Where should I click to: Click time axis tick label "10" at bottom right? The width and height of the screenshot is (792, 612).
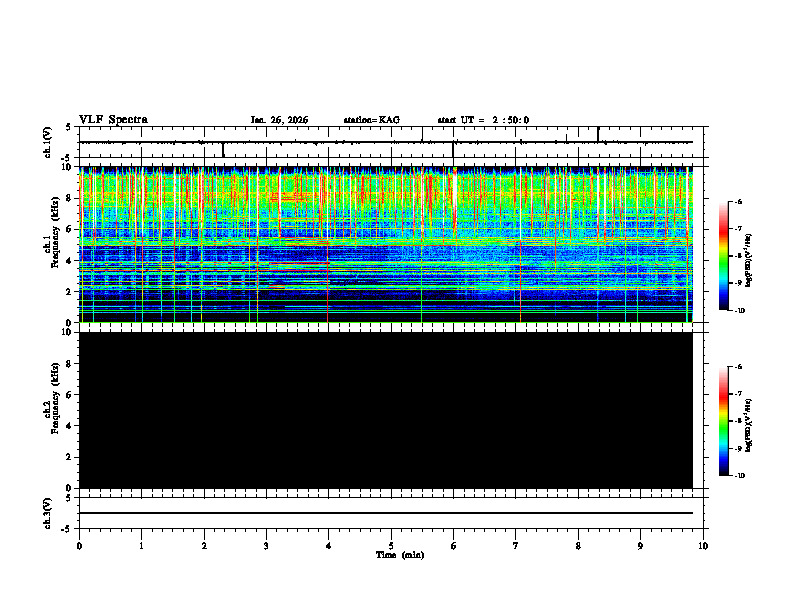[x=703, y=546]
